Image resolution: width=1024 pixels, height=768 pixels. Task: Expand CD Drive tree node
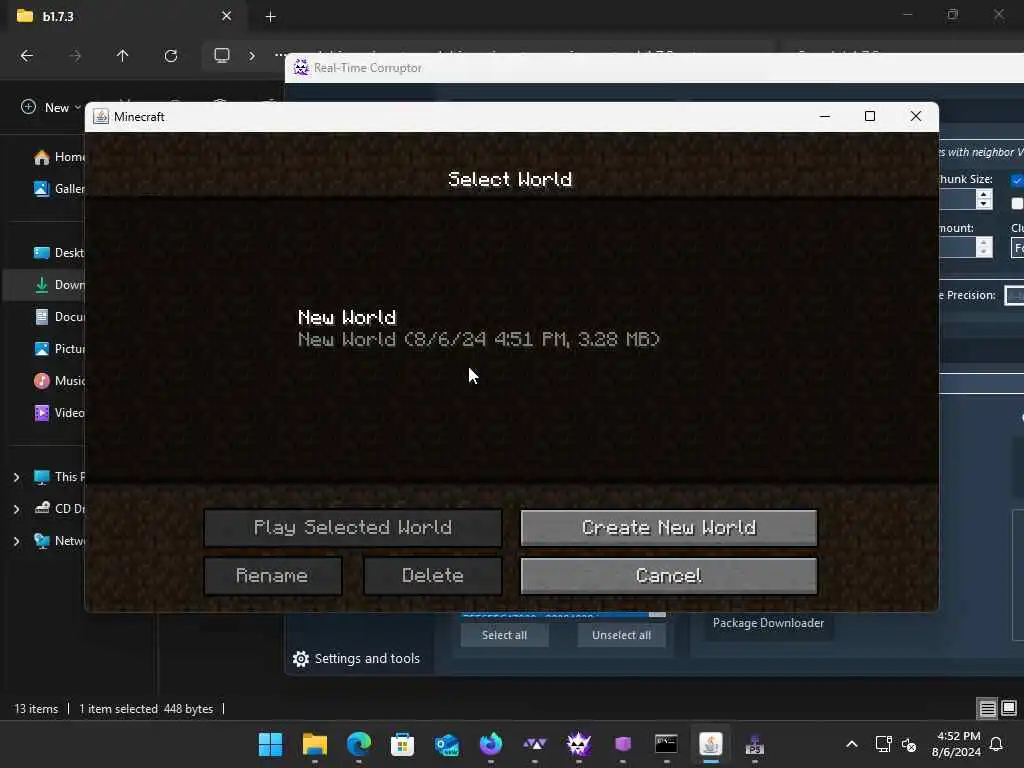click(x=16, y=509)
